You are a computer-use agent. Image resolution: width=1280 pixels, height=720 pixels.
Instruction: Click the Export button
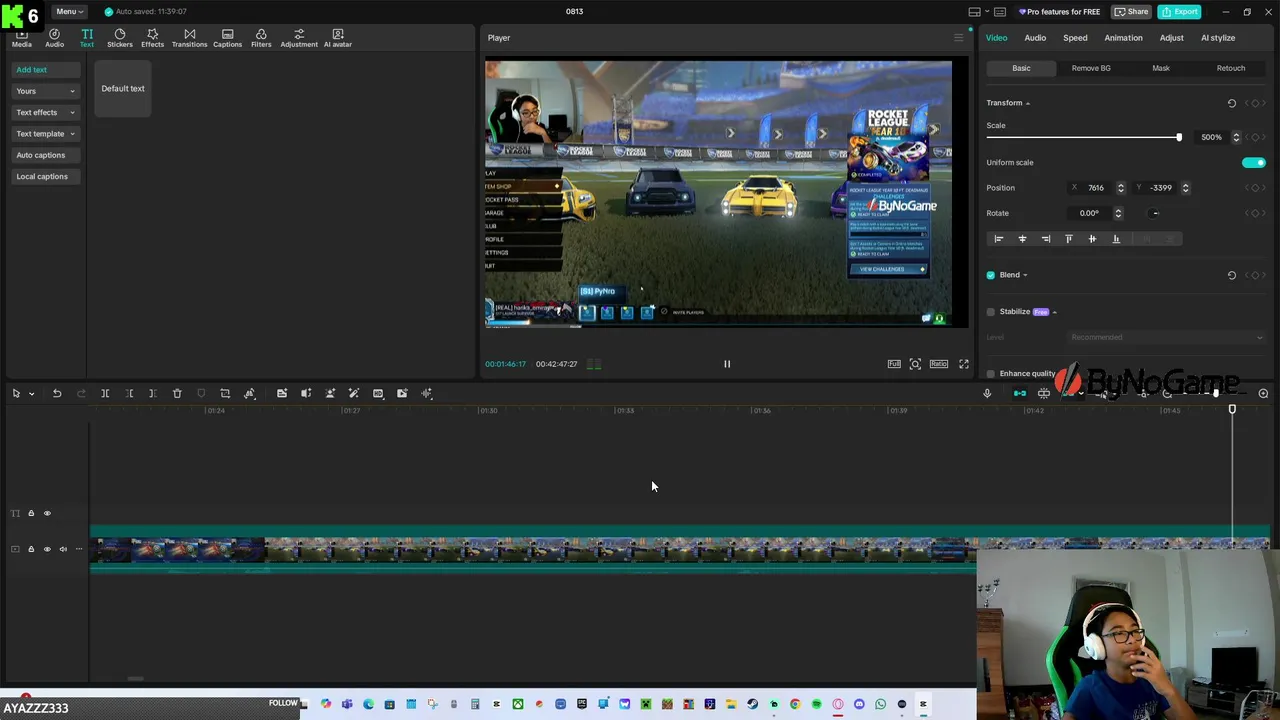(1179, 11)
